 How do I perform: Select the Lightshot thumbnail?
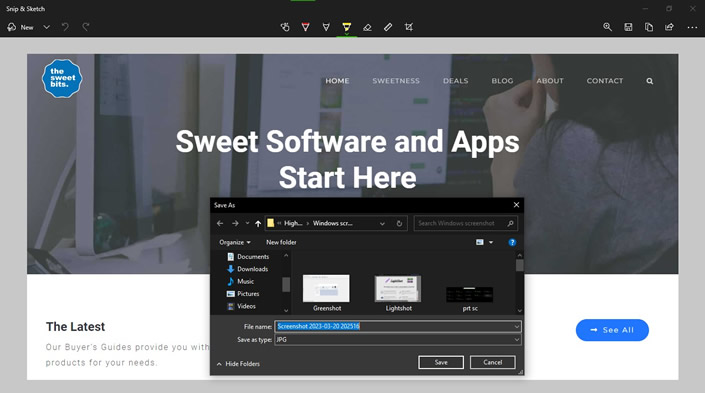click(x=398, y=294)
